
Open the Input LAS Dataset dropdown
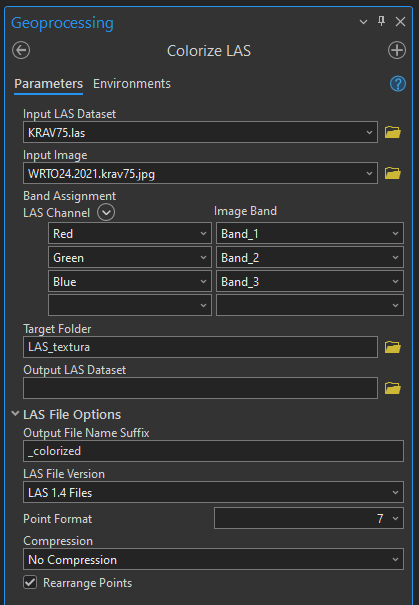pos(200,132)
